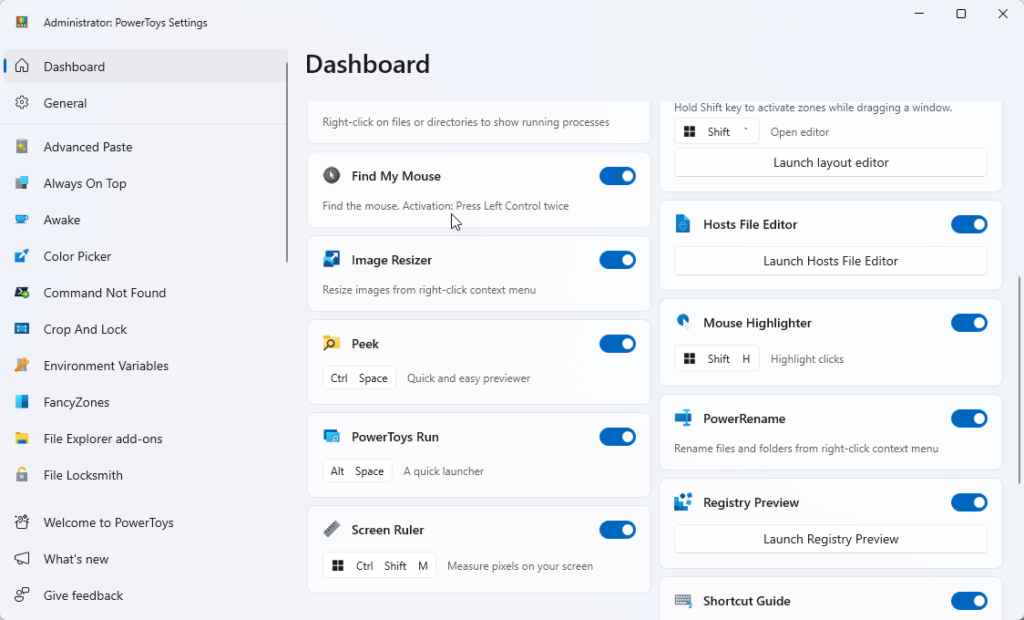This screenshot has height=620, width=1024.
Task: Click the File Explorer add-ons folder icon
Action: coord(22,438)
